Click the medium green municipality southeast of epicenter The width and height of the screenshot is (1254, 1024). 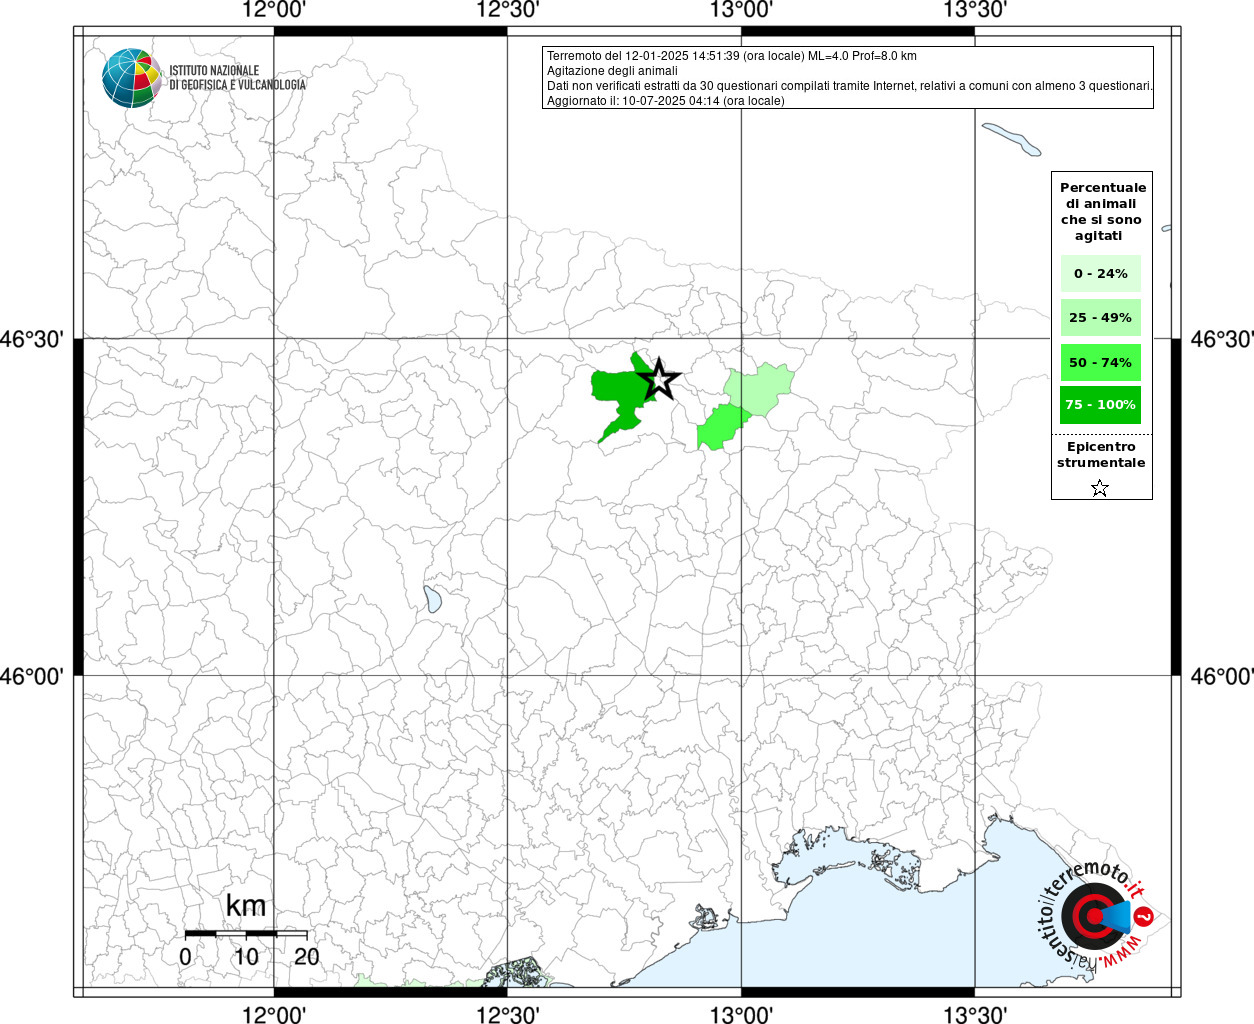pos(722,428)
